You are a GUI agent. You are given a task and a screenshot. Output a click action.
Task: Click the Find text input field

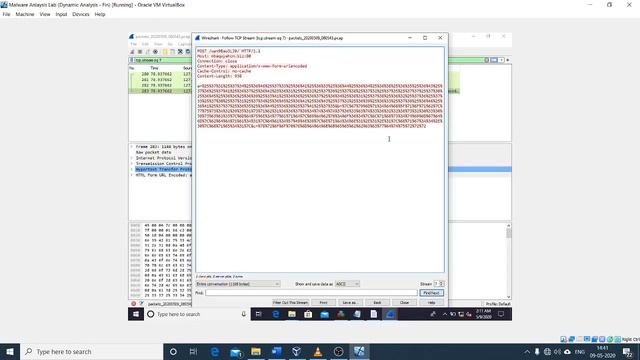tap(311, 293)
